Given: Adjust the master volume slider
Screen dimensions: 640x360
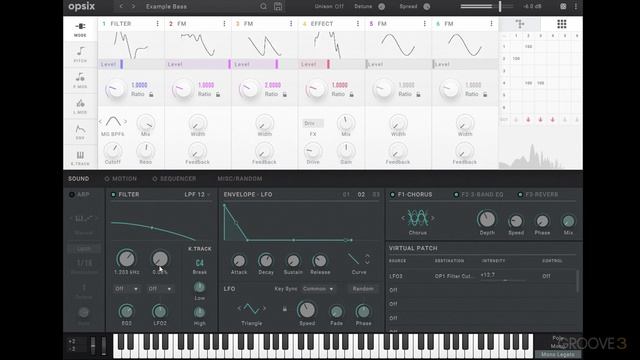Looking at the screenshot, I should pos(486,7).
